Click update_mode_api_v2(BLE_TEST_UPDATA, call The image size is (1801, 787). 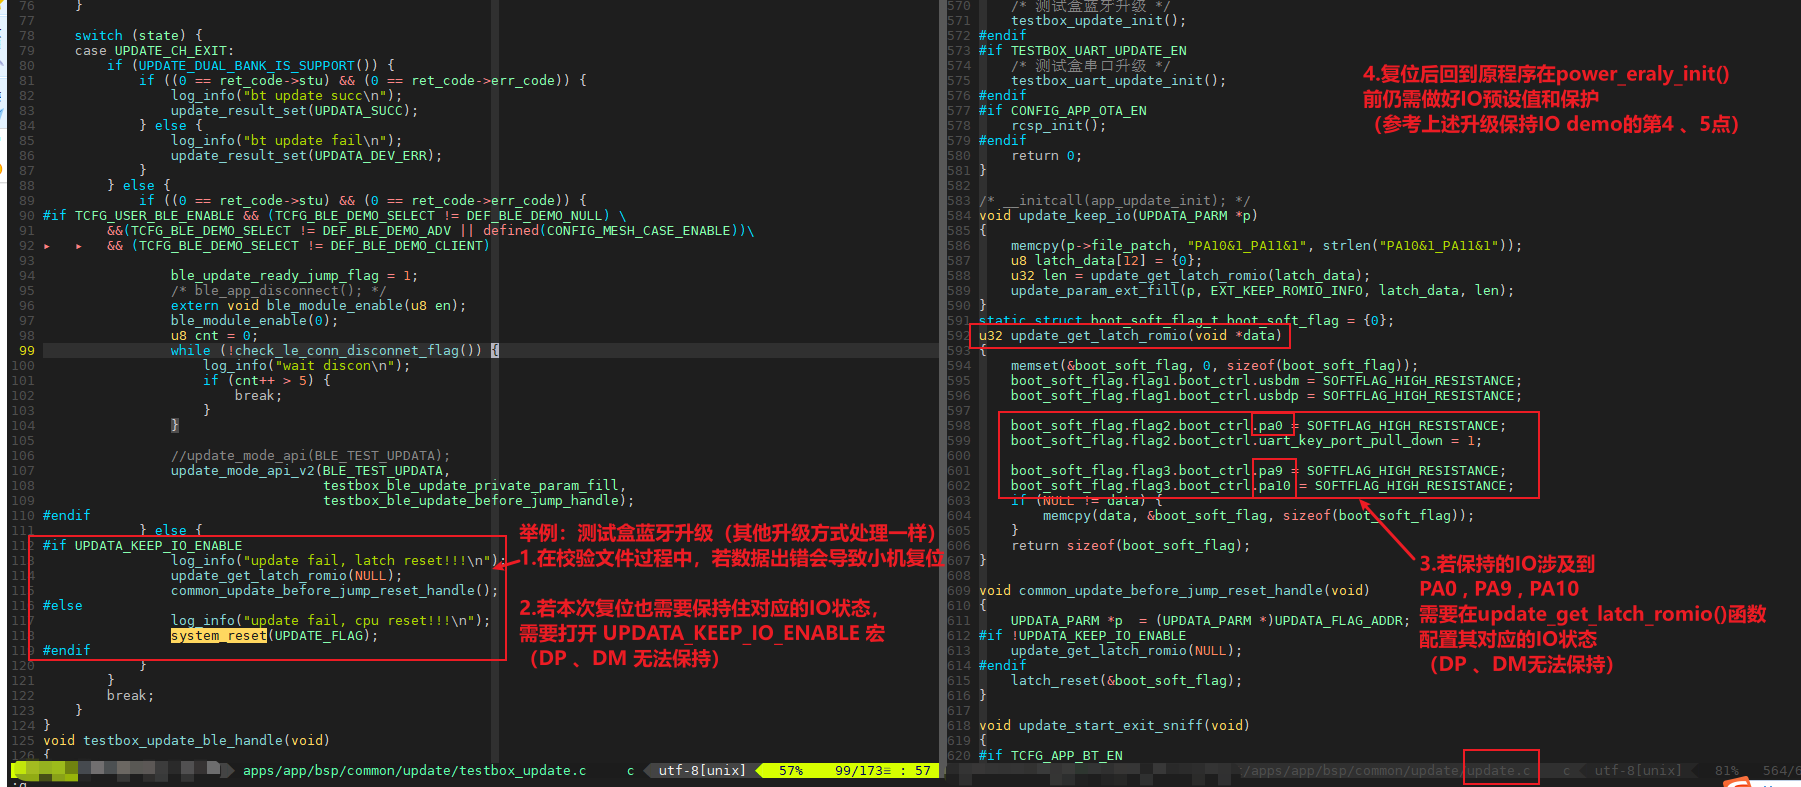[310, 470]
